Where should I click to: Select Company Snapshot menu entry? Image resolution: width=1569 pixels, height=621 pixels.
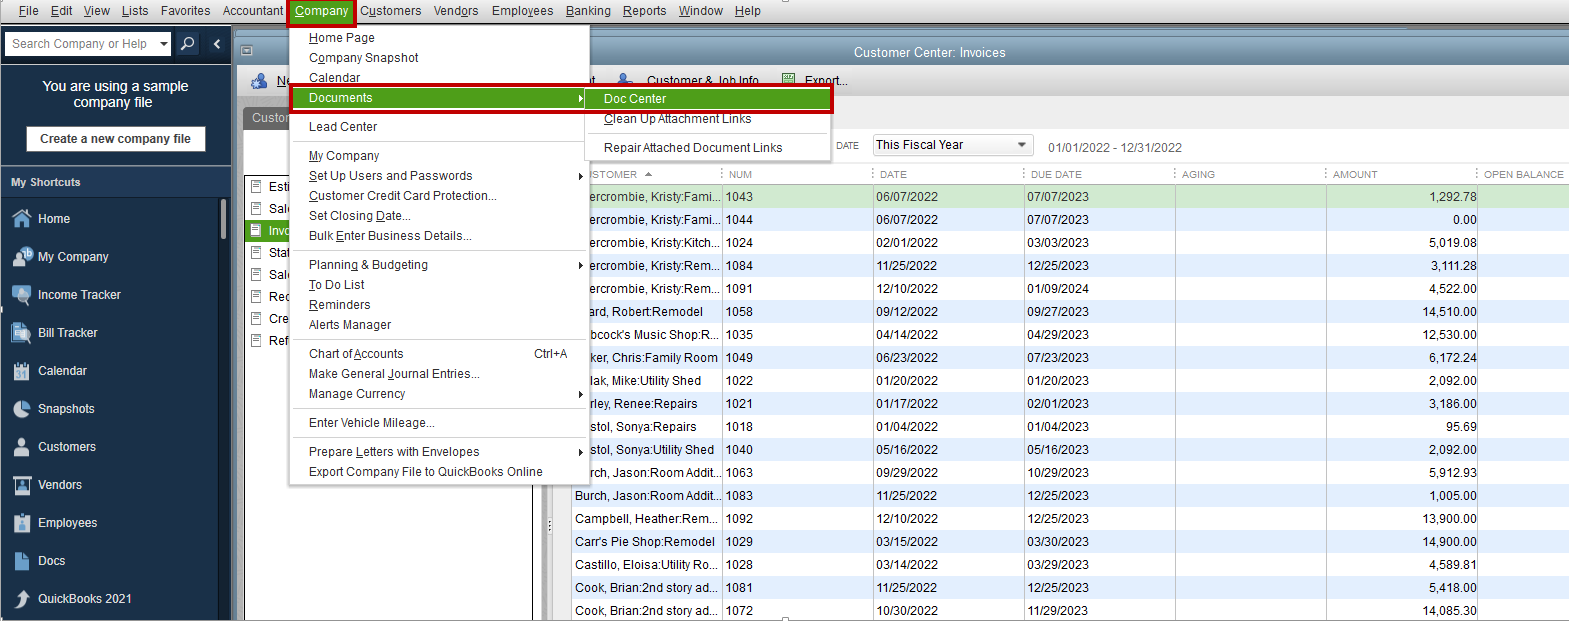[x=364, y=58]
